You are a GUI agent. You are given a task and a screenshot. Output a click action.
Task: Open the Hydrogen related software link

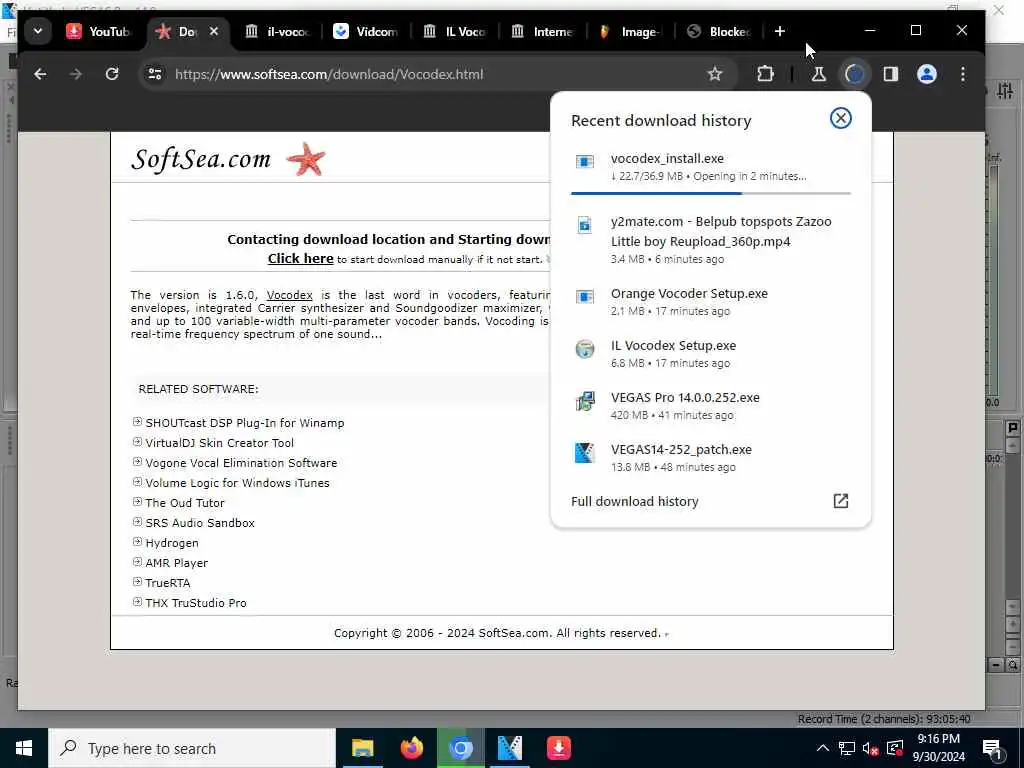point(172,543)
